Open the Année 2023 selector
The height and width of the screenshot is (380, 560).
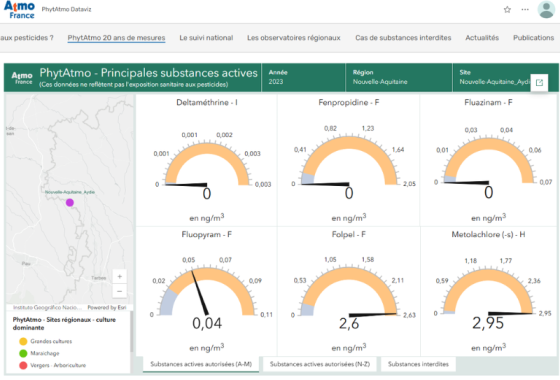(x=304, y=77)
